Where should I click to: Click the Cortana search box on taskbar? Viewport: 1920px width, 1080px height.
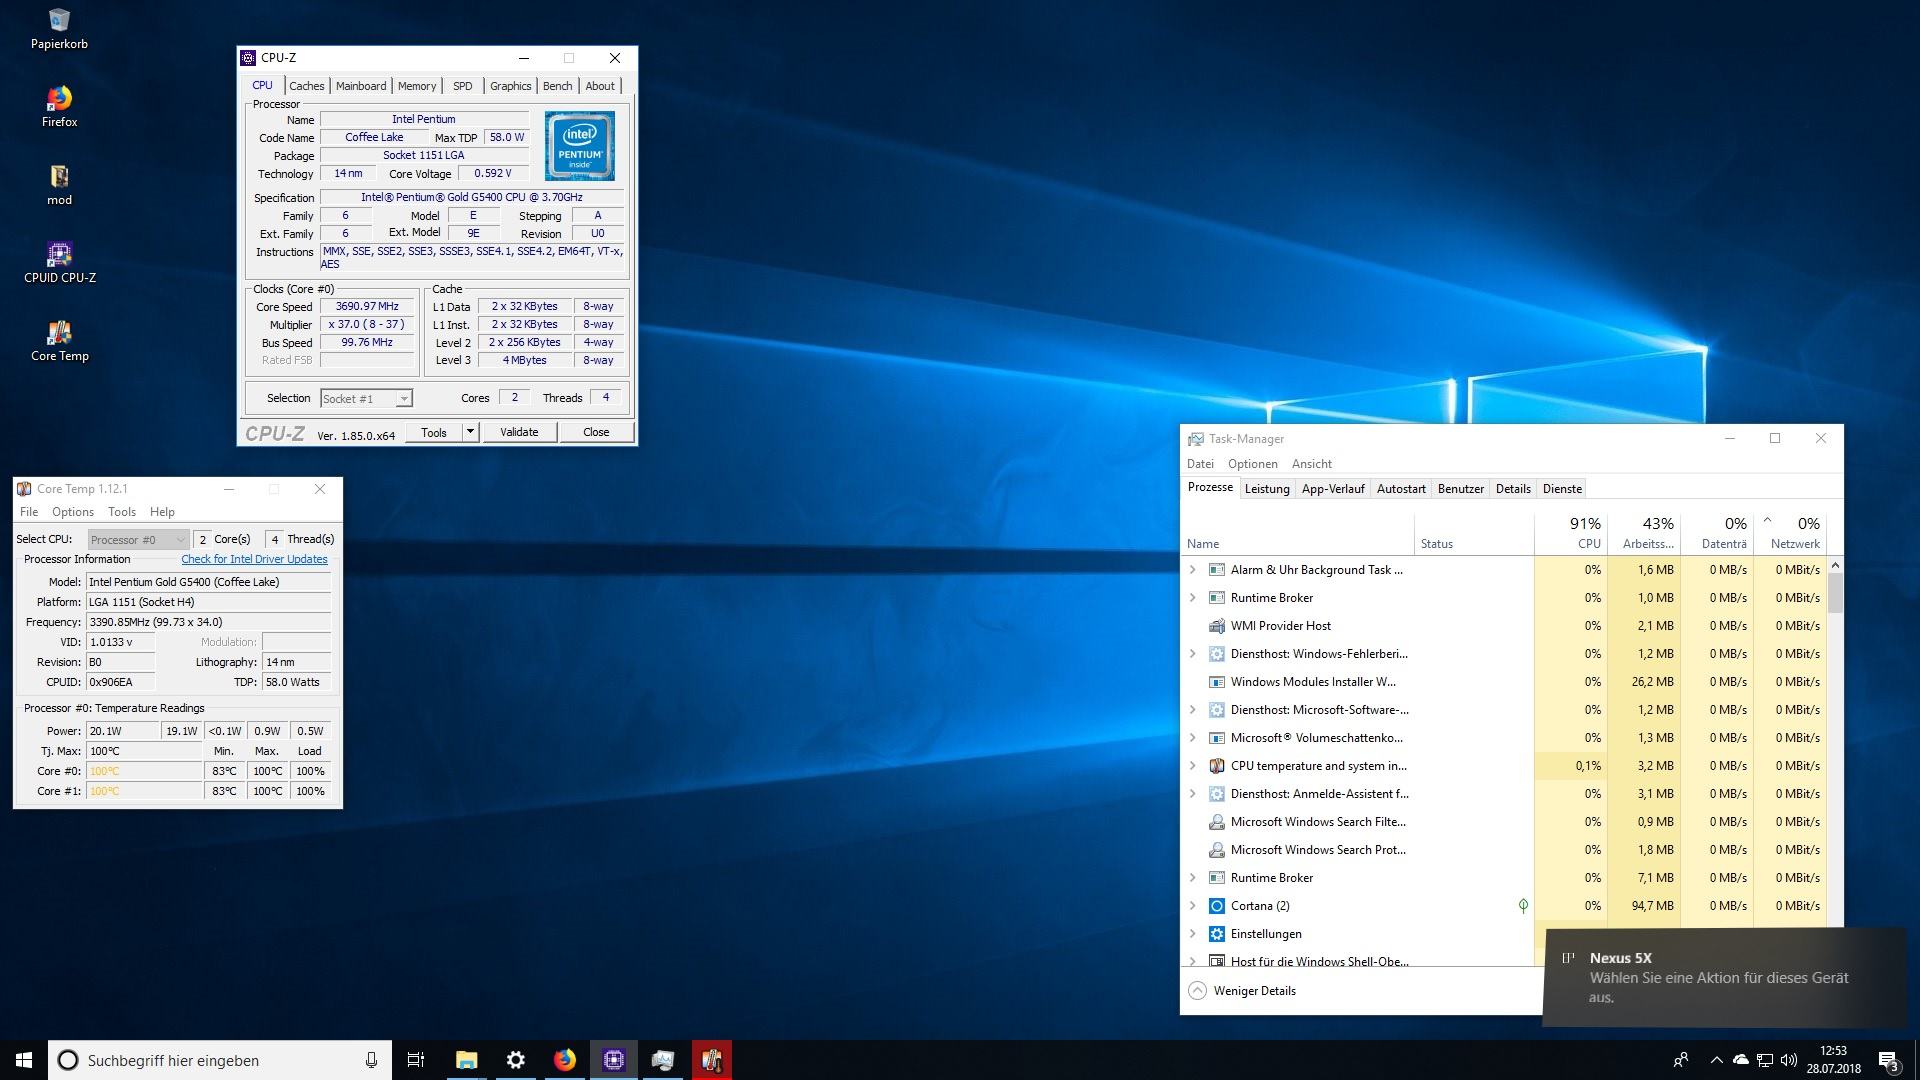pyautogui.click(x=219, y=1060)
